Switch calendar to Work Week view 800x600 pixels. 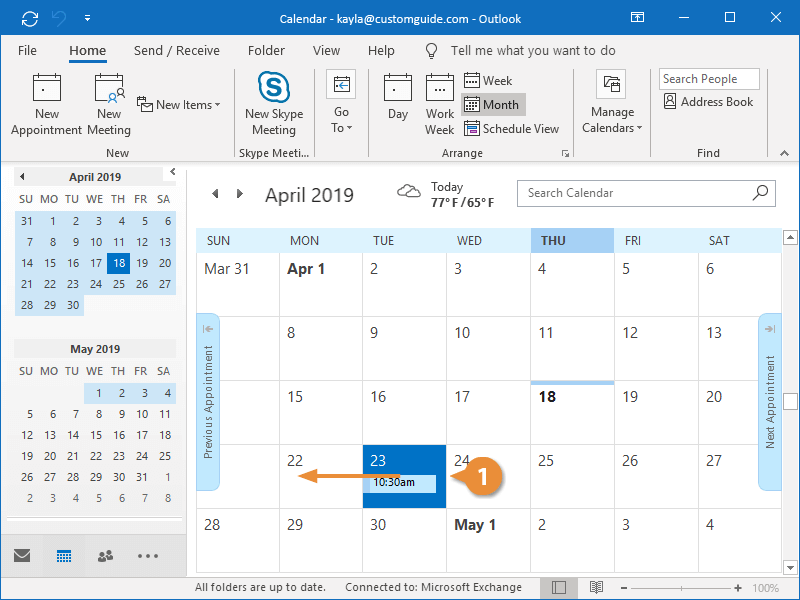440,104
